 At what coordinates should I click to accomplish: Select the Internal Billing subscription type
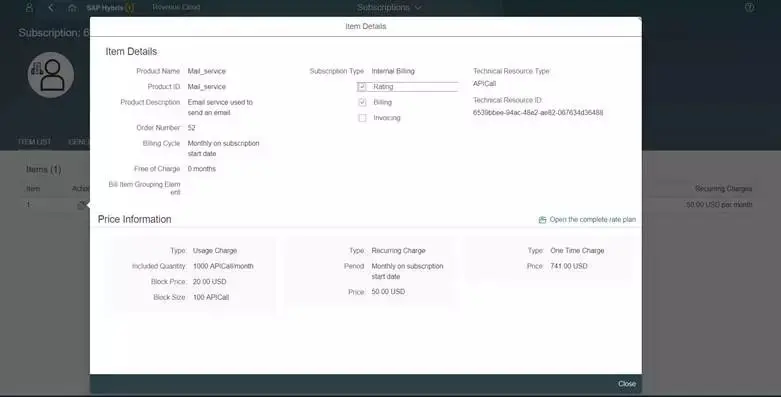pyautogui.click(x=393, y=71)
